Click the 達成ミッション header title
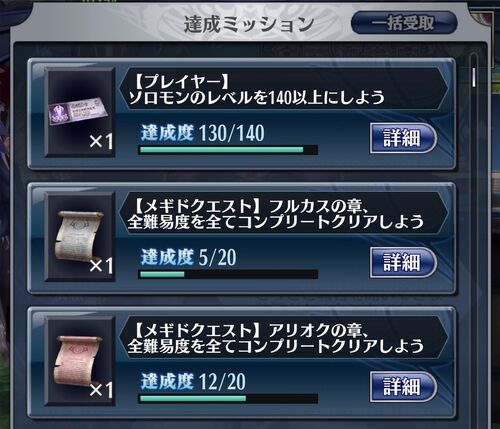Screen dimensions: 500x429 coord(249,24)
